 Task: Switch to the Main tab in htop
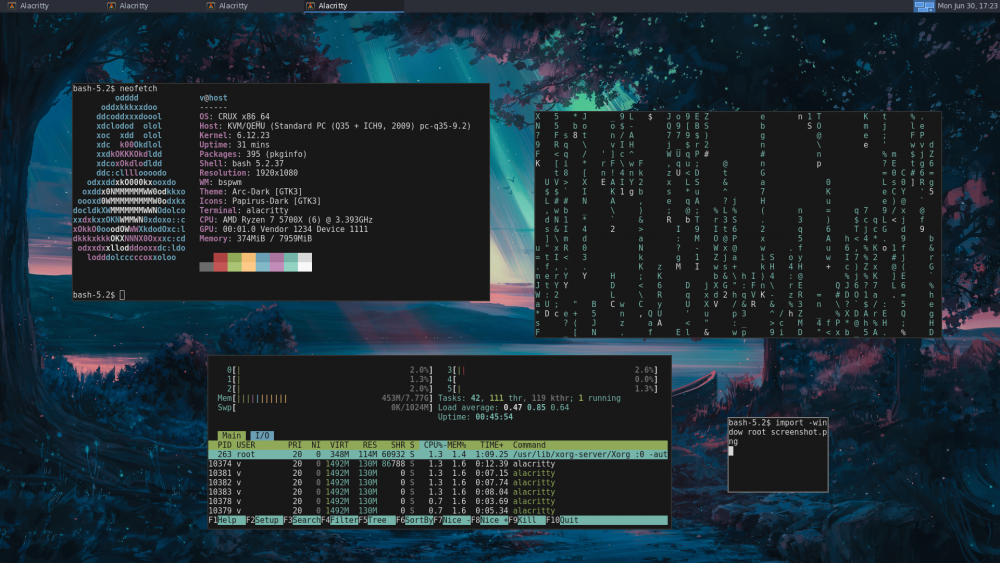tap(231, 435)
